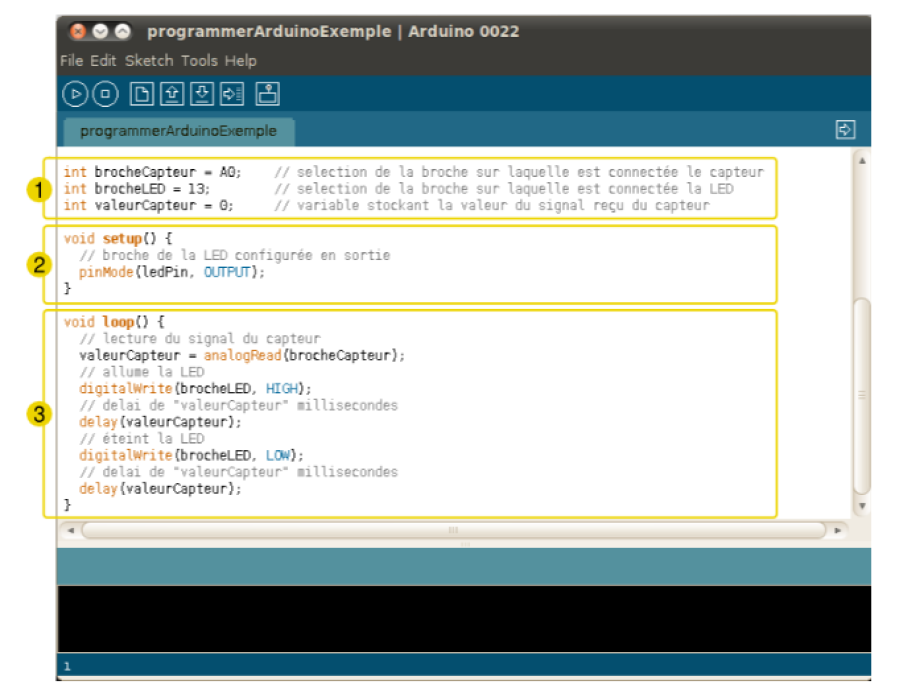Open the Edit menu
The height and width of the screenshot is (693, 899).
pos(103,61)
